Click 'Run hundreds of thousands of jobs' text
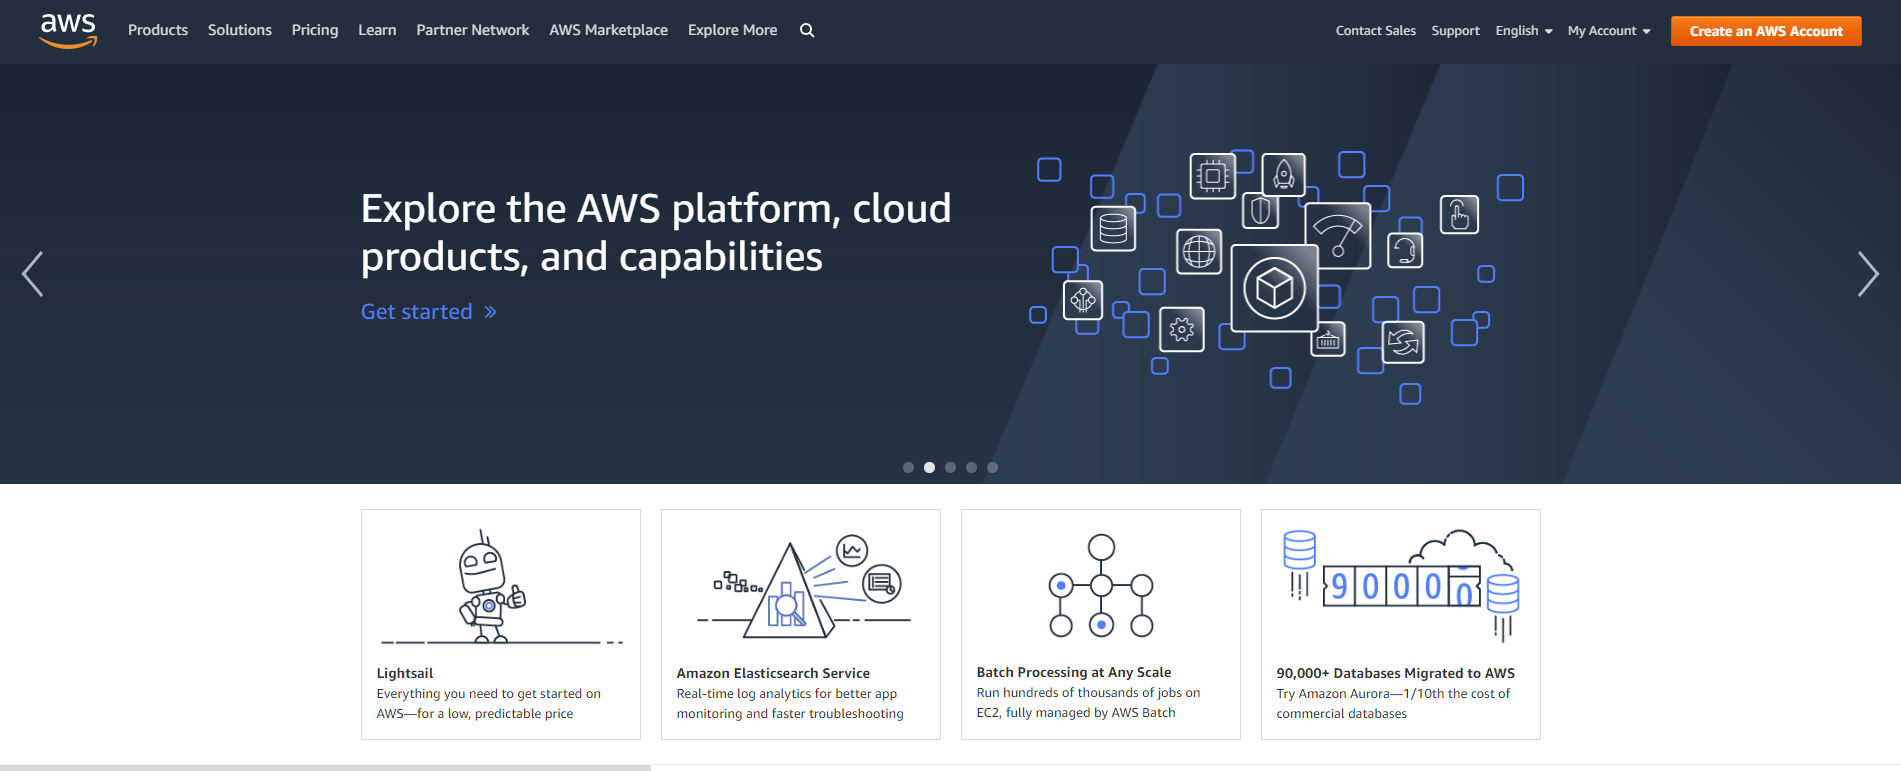1901x771 pixels. coord(1088,702)
